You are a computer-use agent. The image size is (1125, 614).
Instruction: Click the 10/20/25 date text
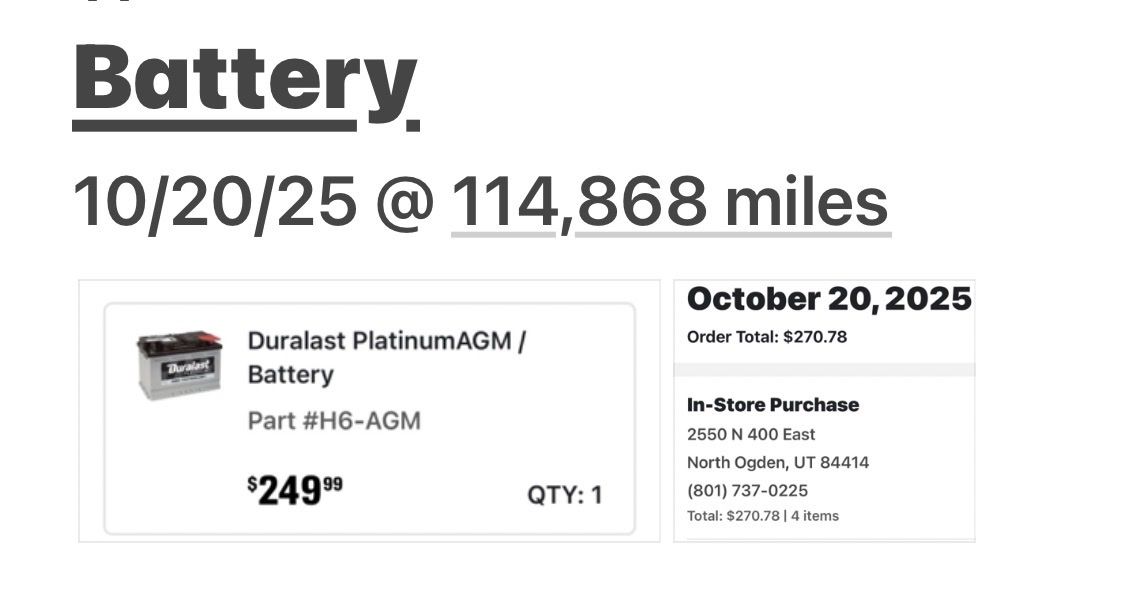coord(214,201)
